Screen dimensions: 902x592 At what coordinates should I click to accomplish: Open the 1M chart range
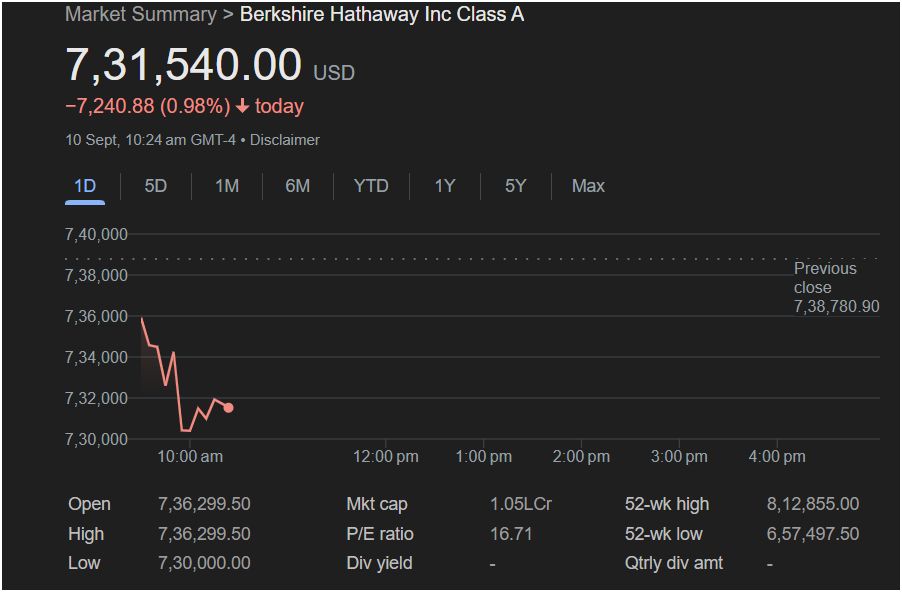point(227,186)
